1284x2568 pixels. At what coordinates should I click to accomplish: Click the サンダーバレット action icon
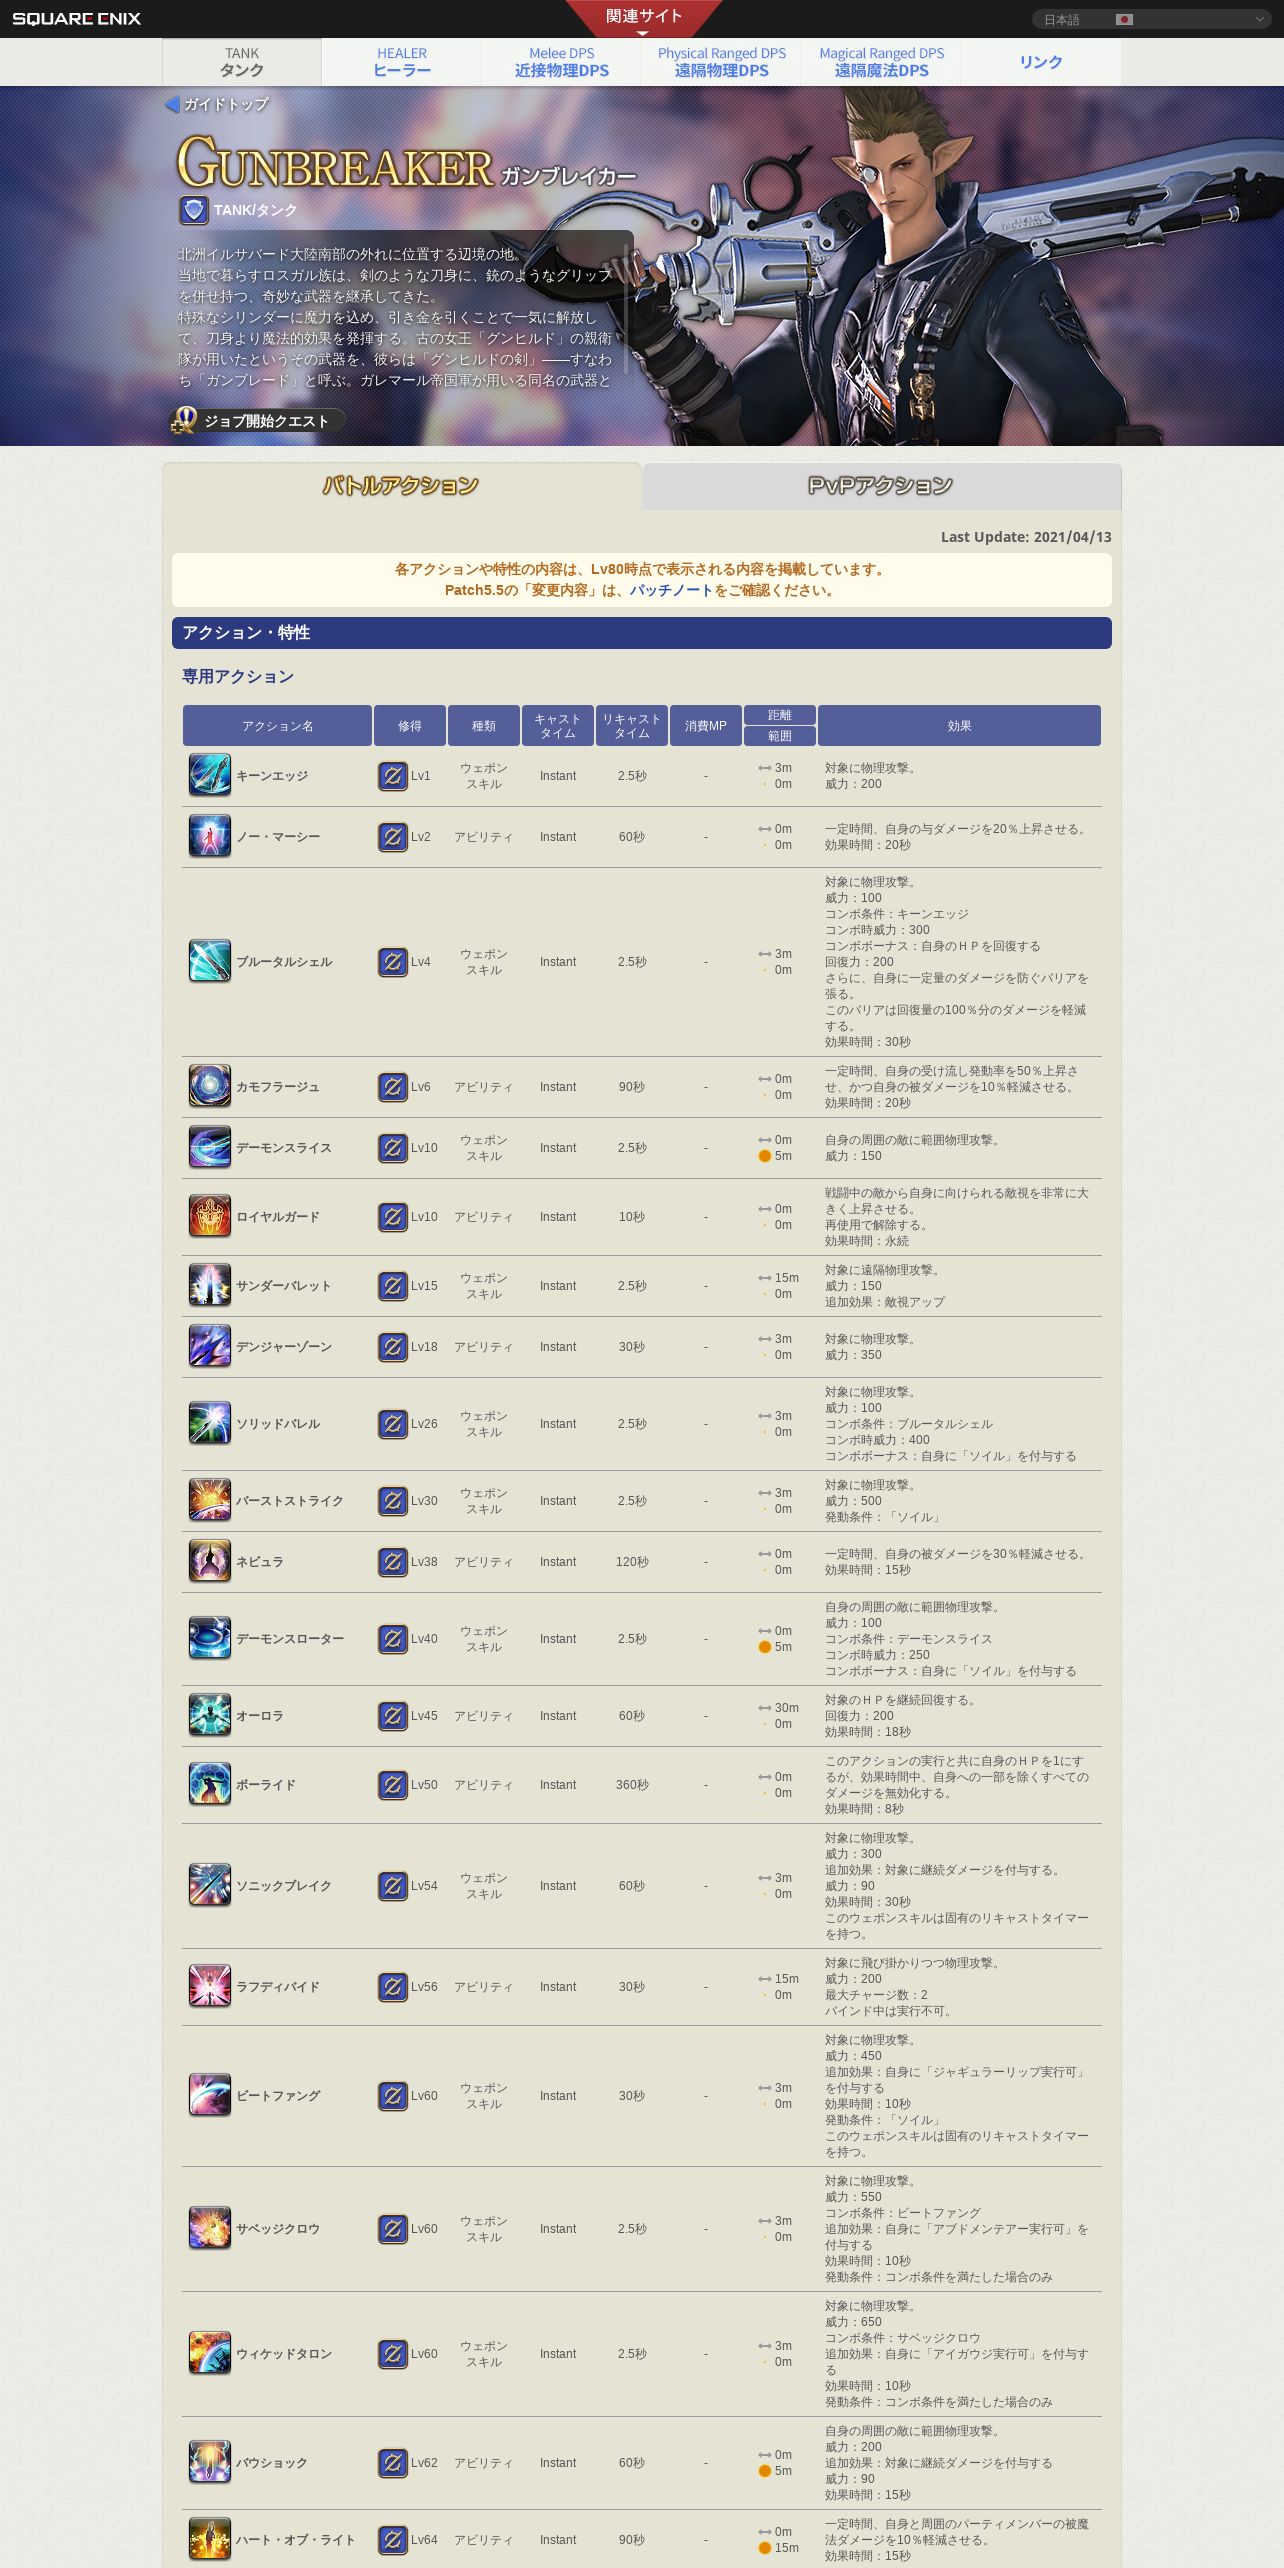tap(210, 1285)
